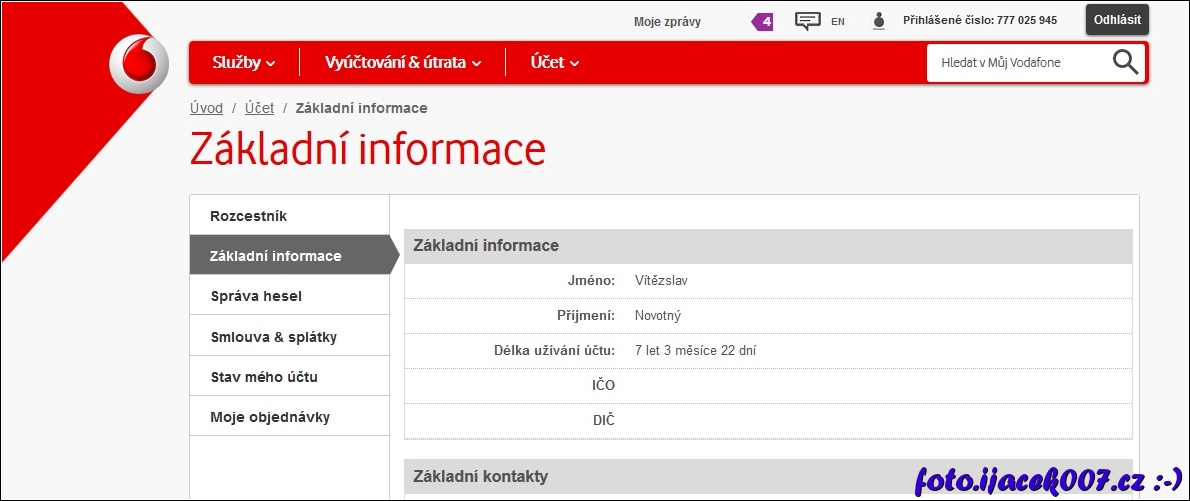Go to Úvod breadcrumb link
This screenshot has height=501, width=1190.
(x=206, y=108)
